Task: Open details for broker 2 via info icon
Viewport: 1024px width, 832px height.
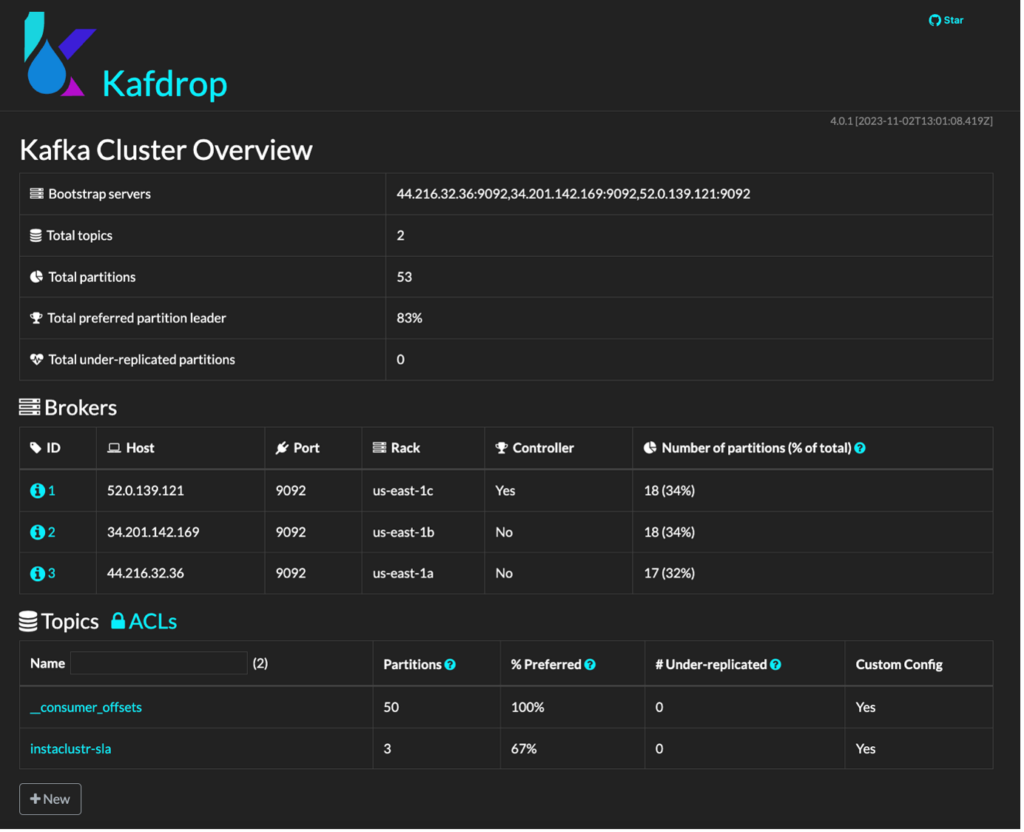Action: point(38,532)
